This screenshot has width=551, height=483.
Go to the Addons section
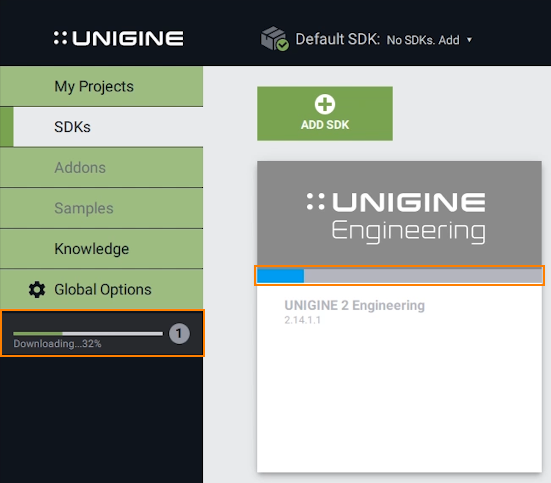coord(102,168)
